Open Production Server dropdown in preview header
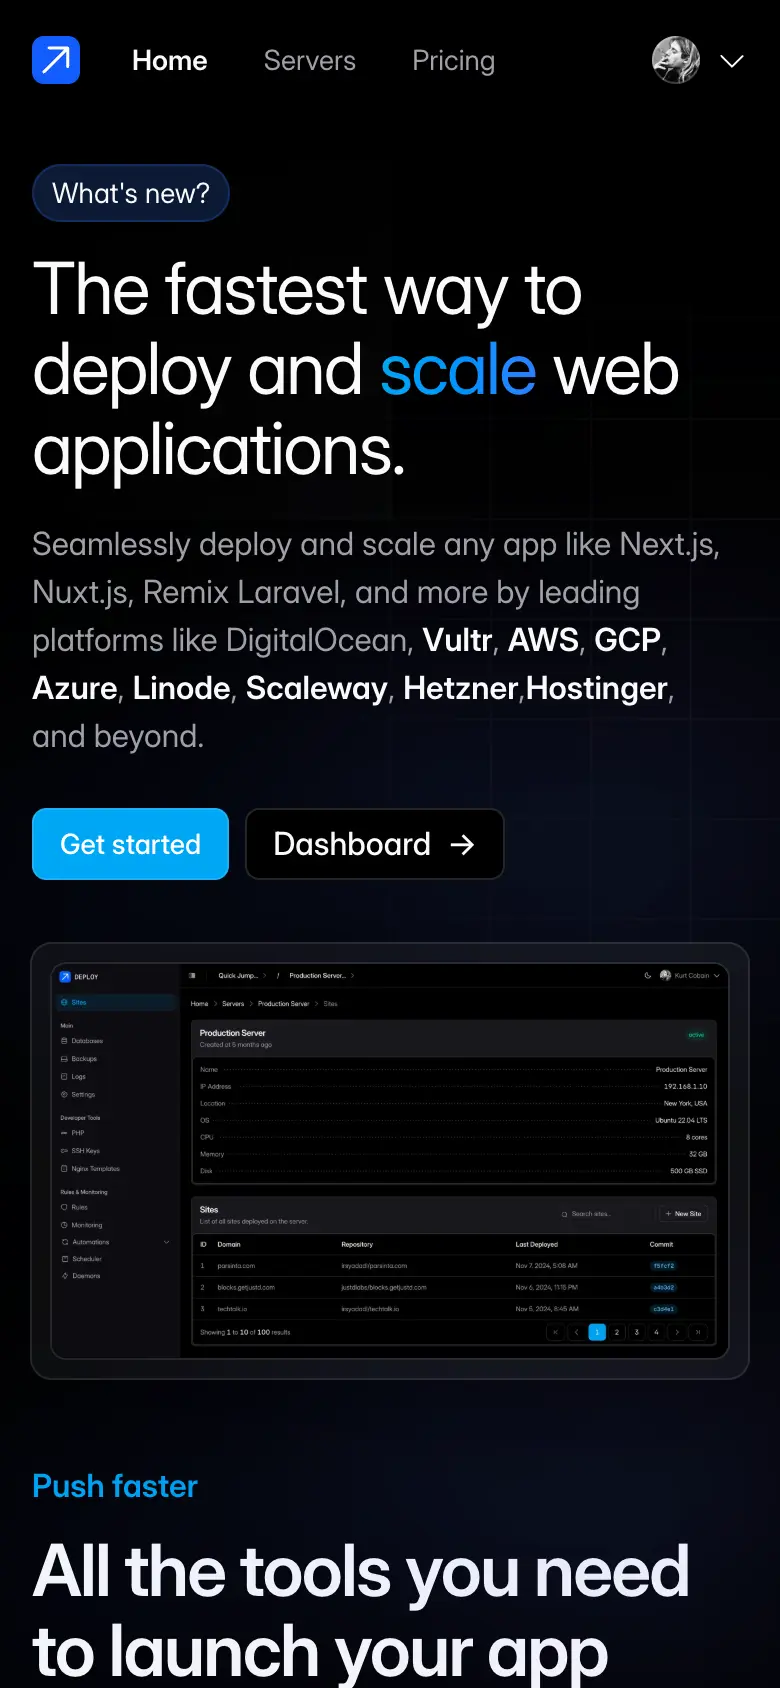 (322, 976)
